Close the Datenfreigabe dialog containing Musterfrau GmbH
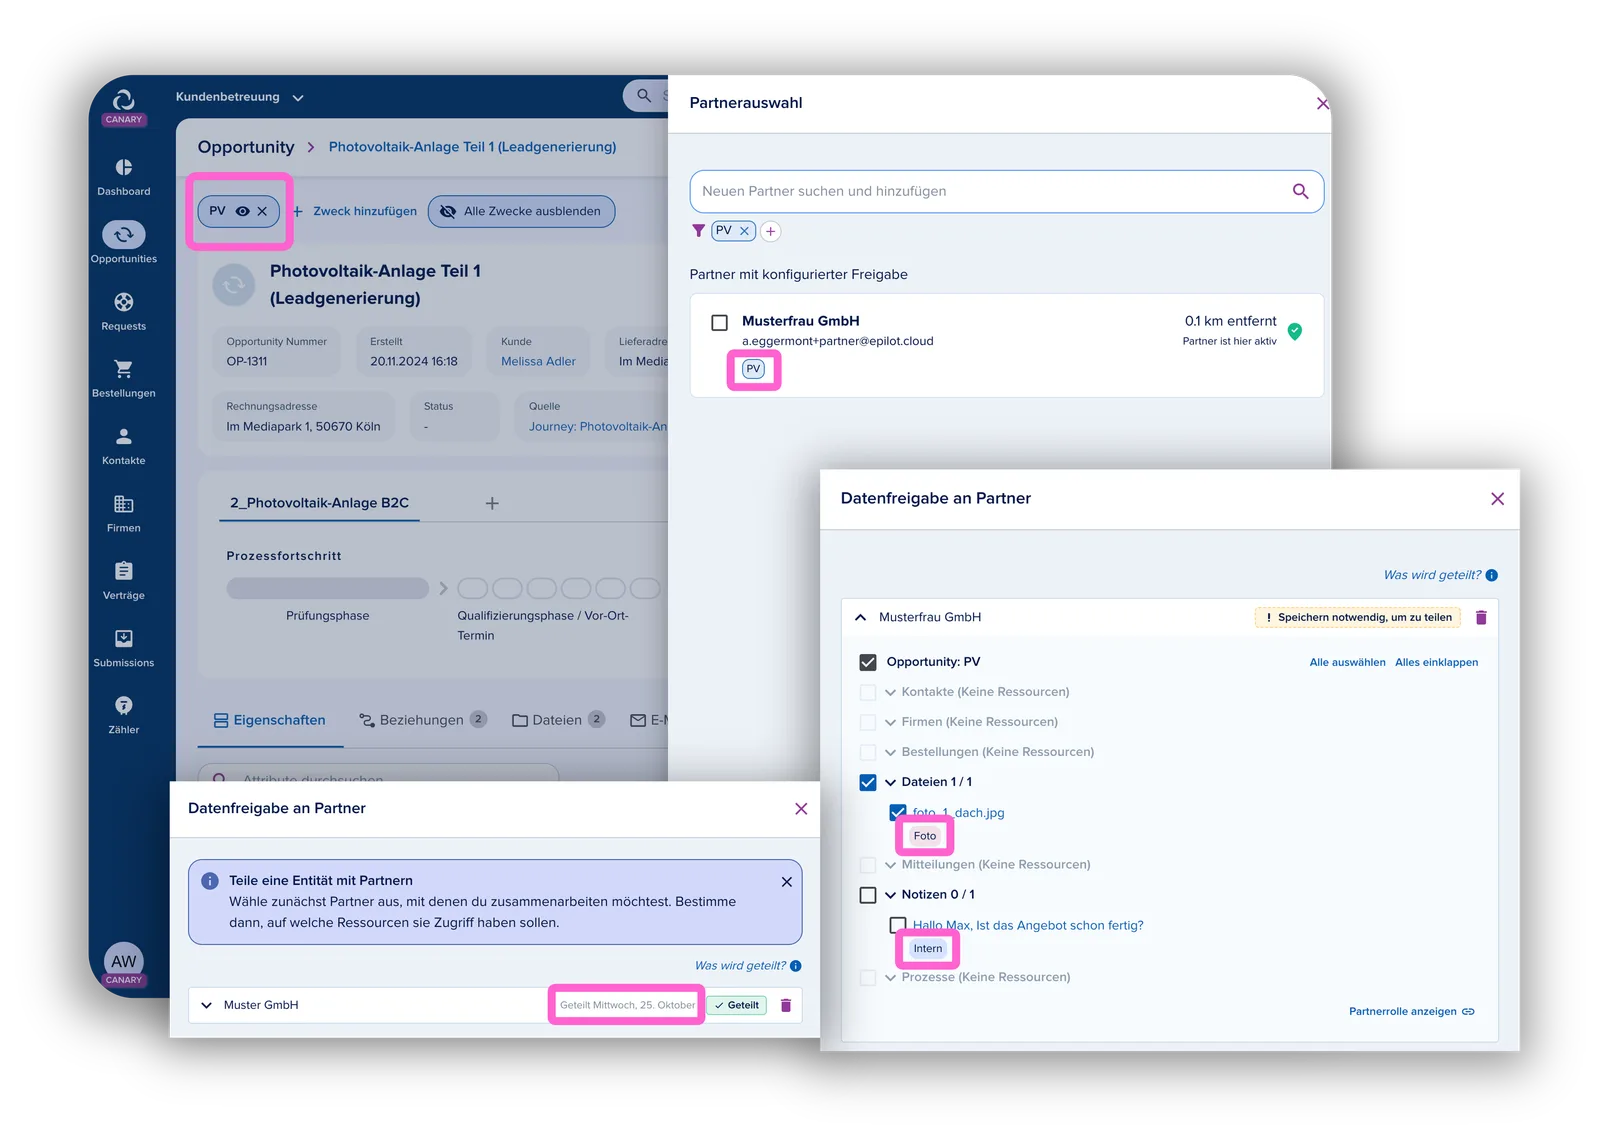This screenshot has width=1600, height=1137. [x=1497, y=499]
